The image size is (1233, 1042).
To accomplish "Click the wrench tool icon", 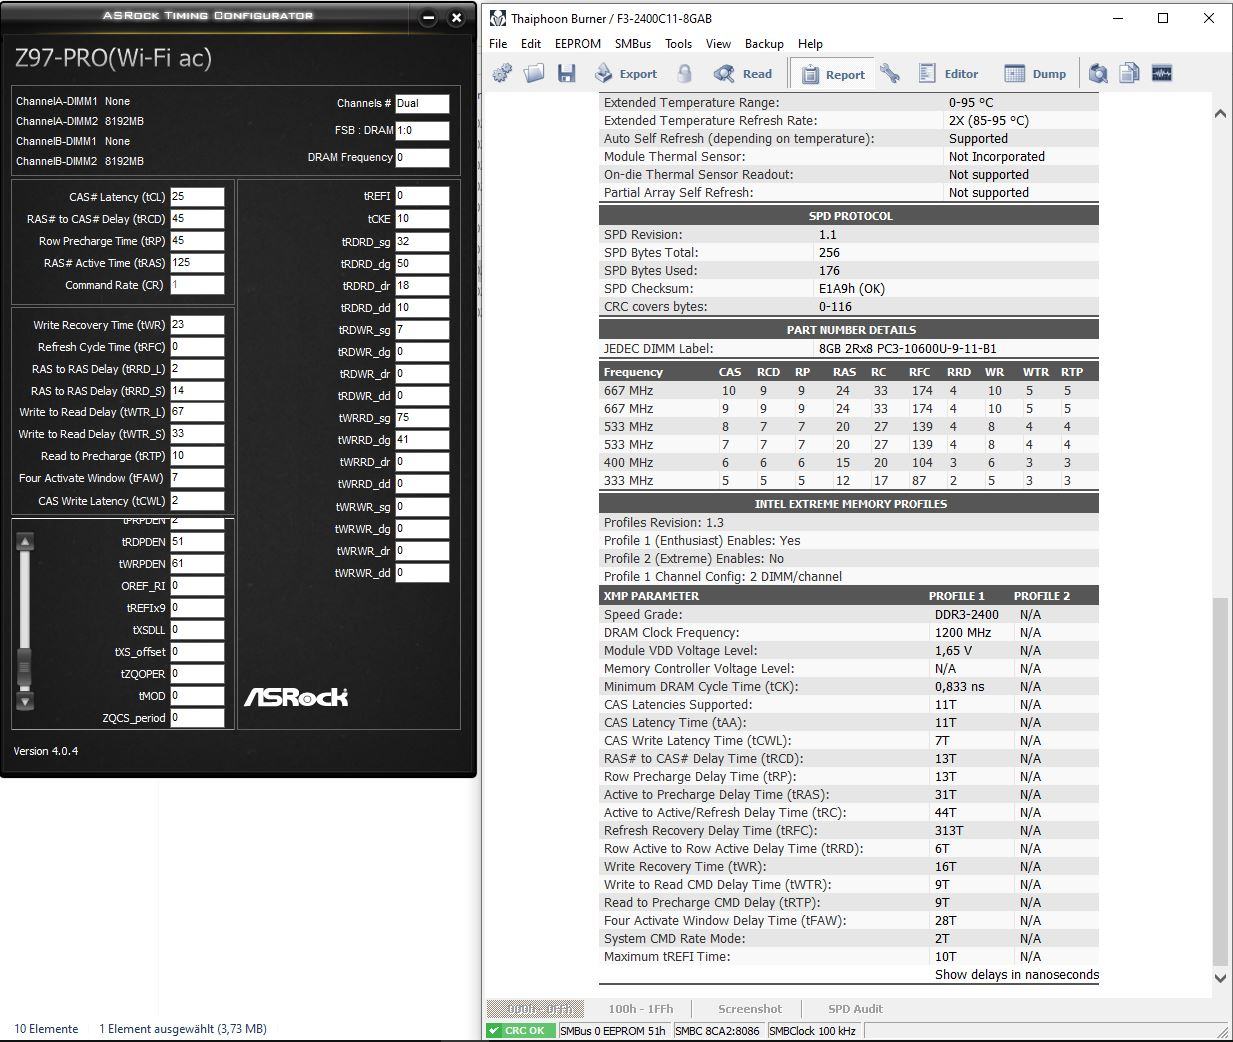I will click(890, 73).
